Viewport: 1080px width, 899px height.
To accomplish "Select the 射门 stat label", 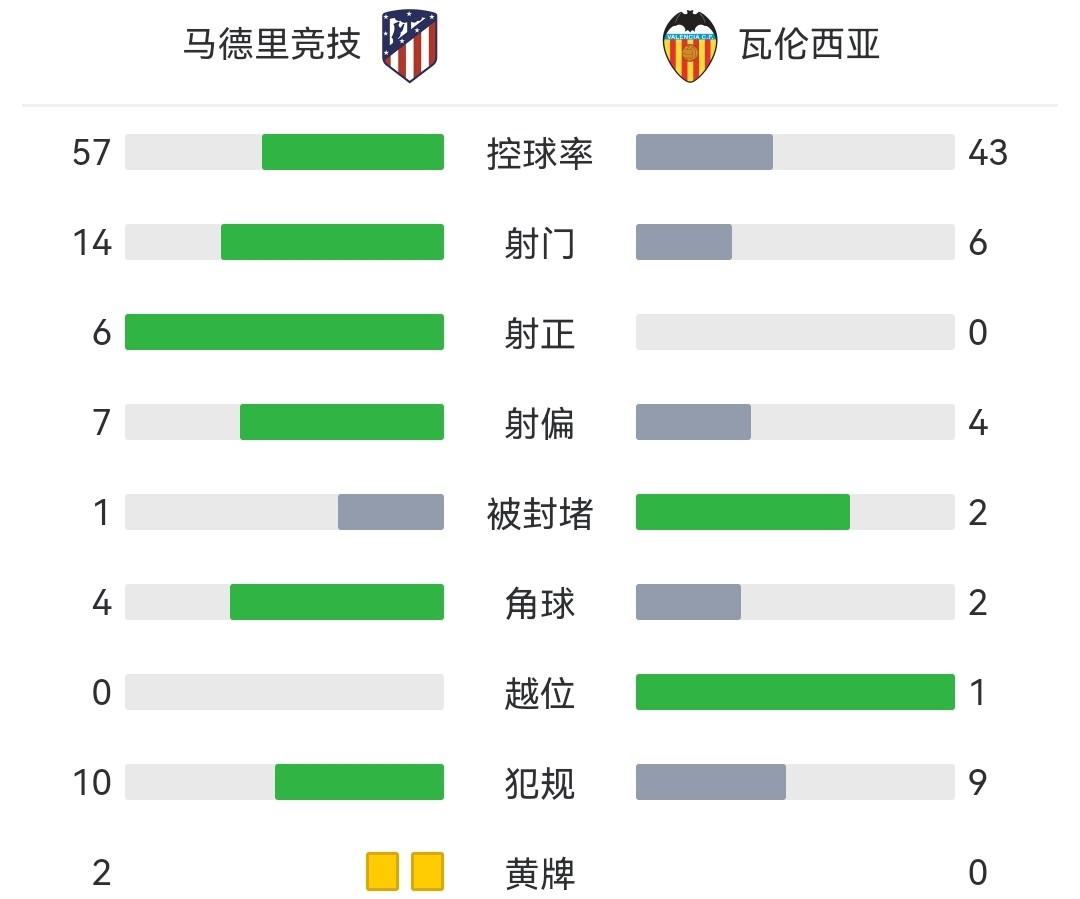I will [540, 243].
